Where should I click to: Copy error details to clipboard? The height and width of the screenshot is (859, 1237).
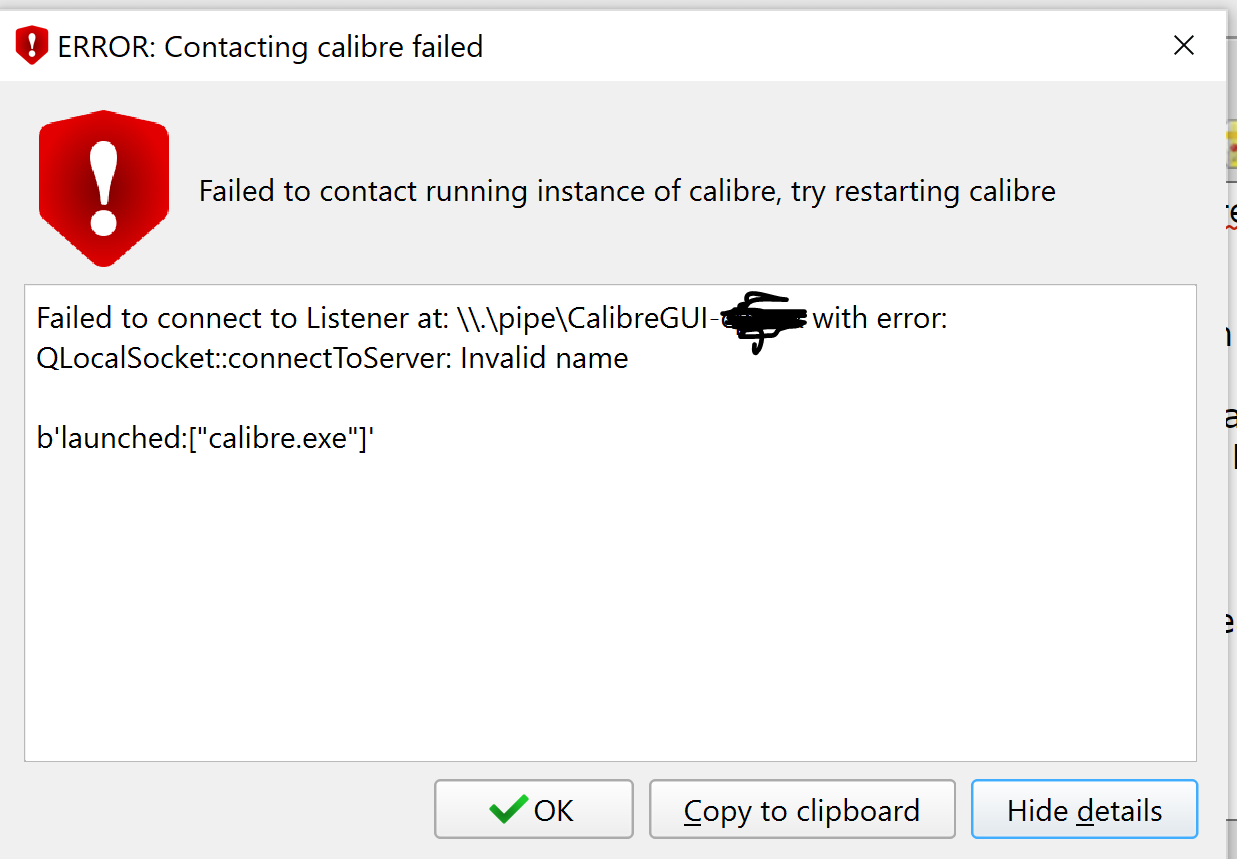(801, 810)
